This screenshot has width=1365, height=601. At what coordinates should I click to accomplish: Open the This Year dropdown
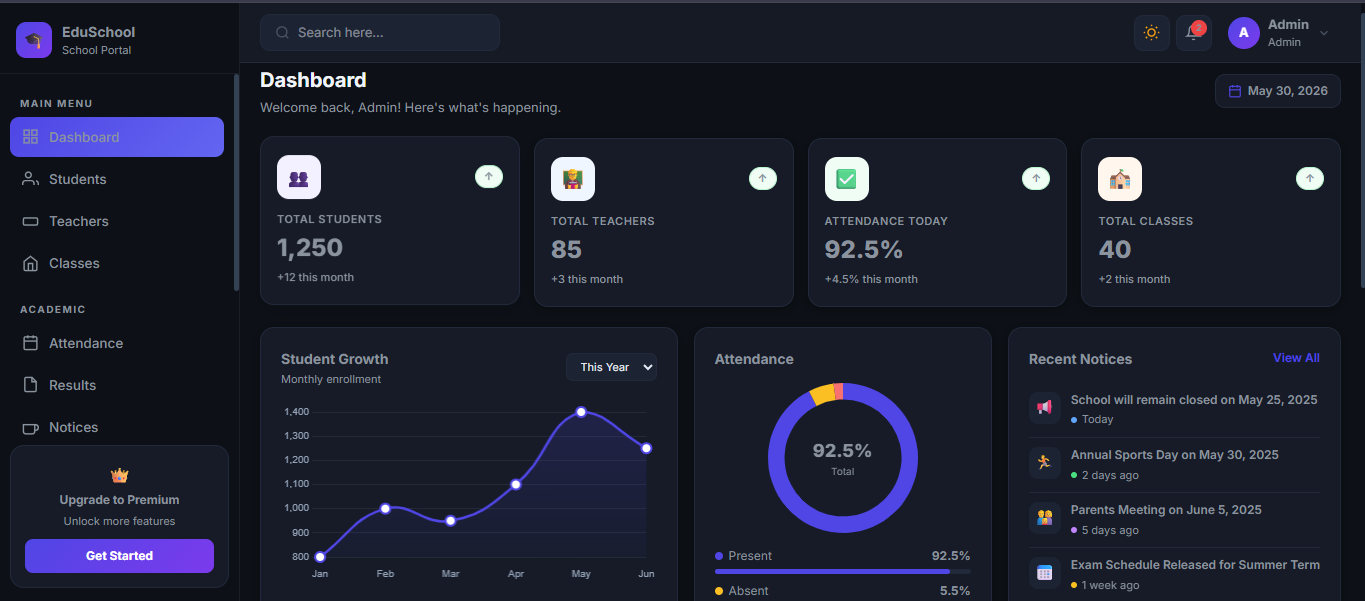611,367
